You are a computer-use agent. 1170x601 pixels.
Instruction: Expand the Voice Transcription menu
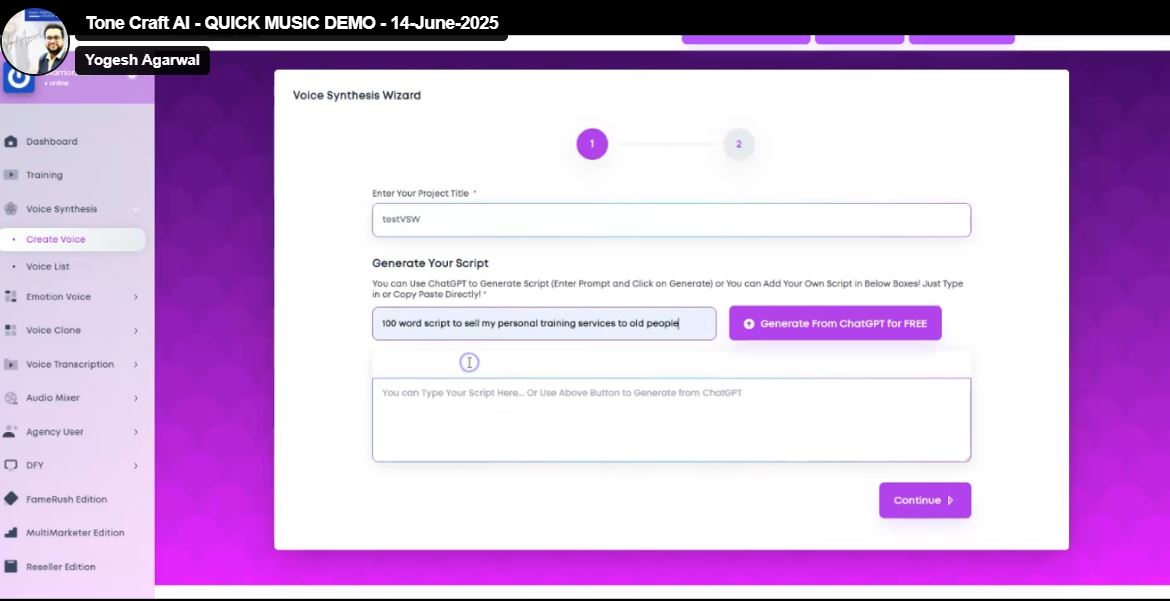135,364
